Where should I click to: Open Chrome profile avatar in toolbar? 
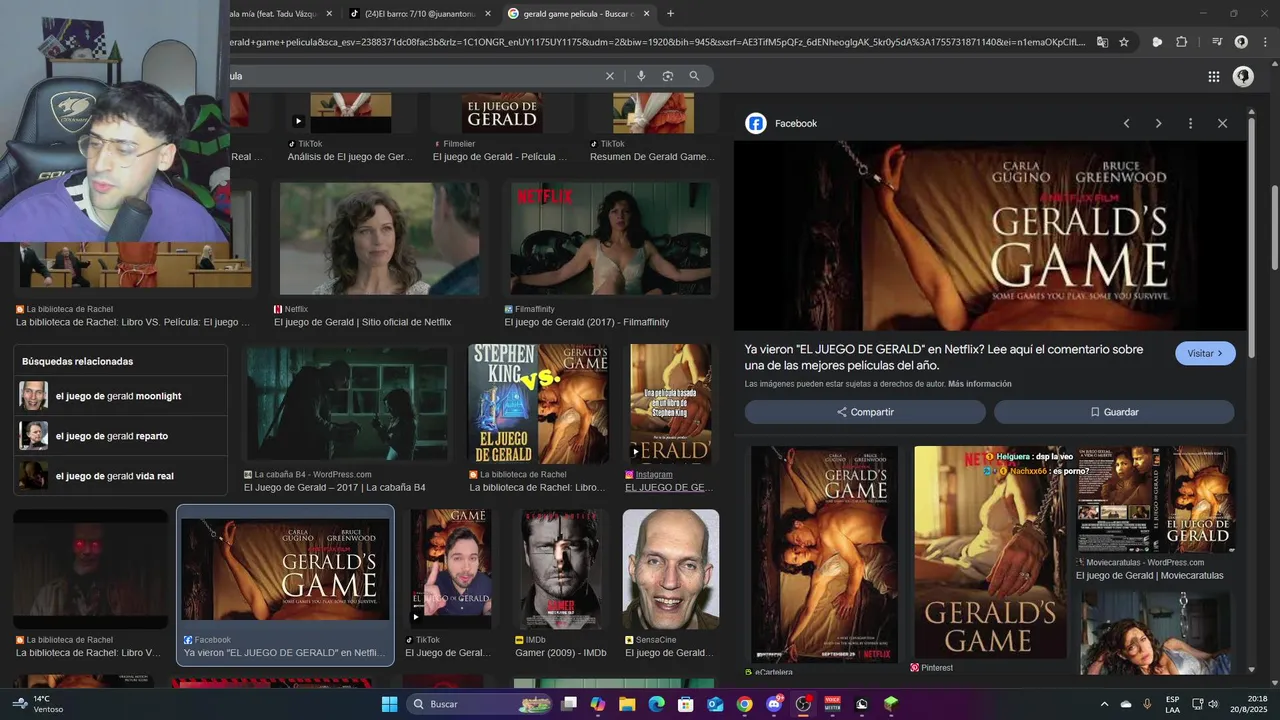1241,42
